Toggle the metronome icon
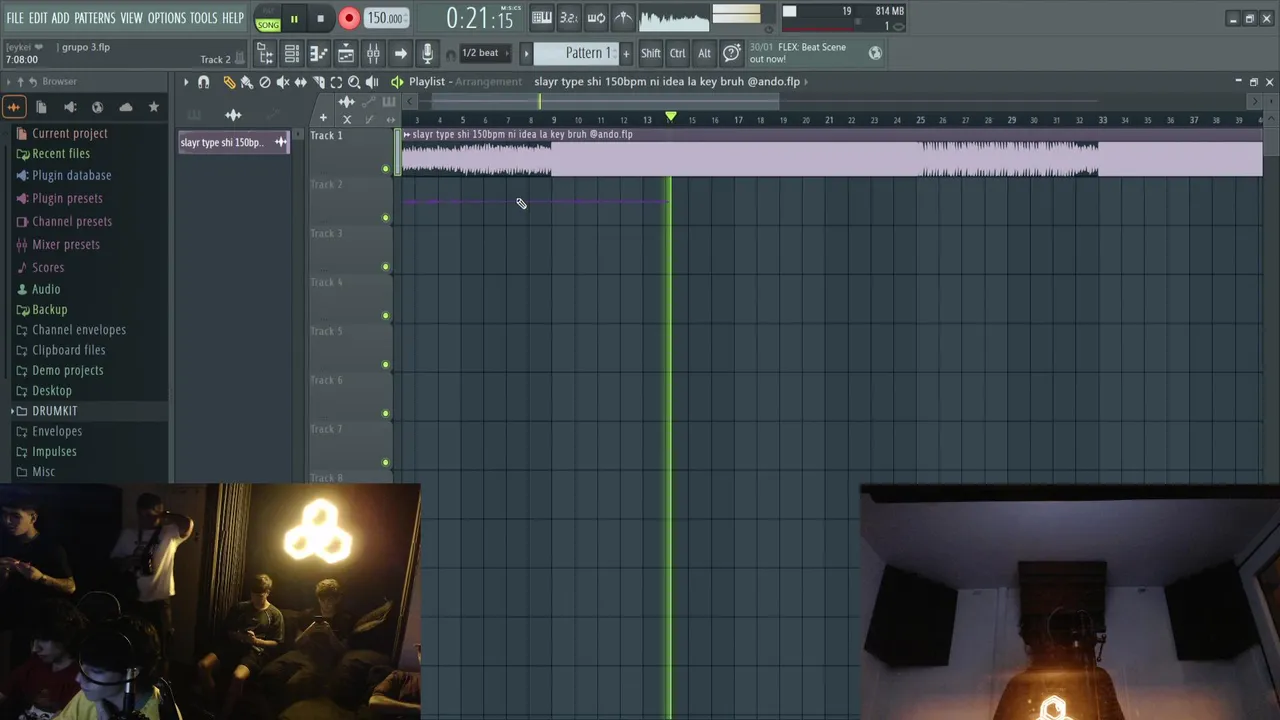The height and width of the screenshot is (720, 1280). (622, 17)
